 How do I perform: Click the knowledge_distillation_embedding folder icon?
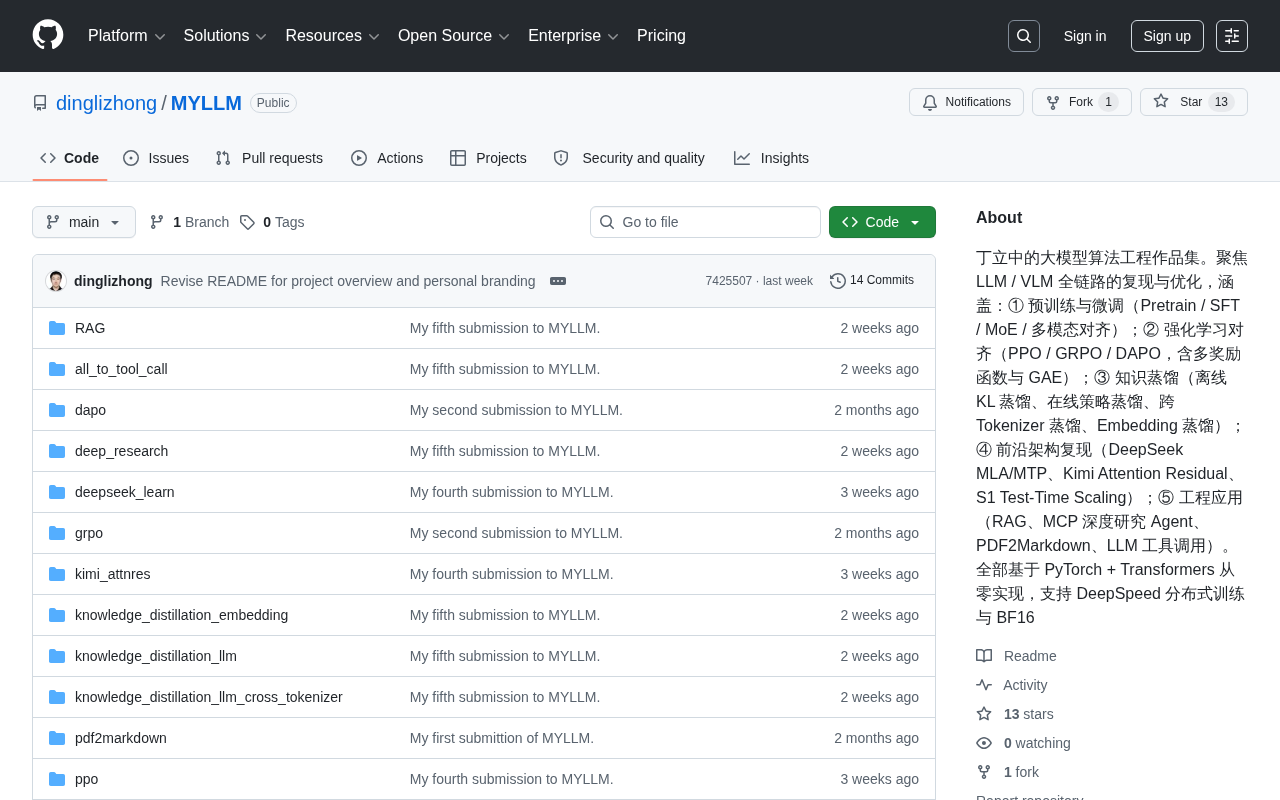pyautogui.click(x=57, y=615)
